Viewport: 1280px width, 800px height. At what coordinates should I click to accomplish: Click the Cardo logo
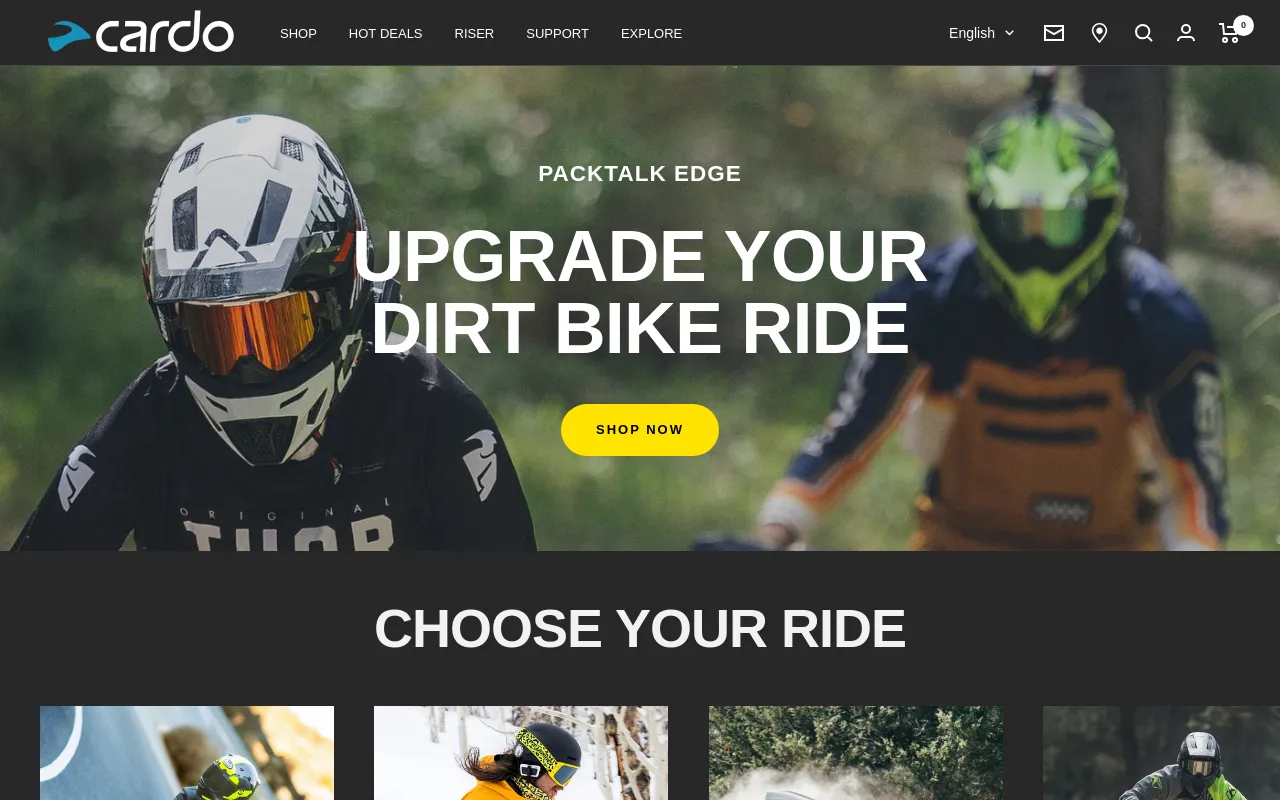141,32
